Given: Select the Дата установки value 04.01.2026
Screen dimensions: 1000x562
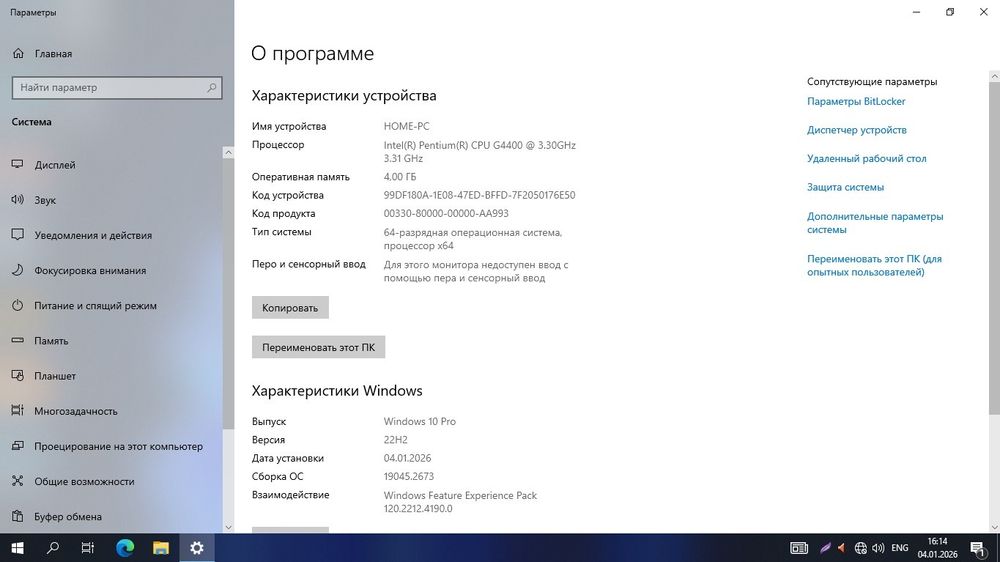Looking at the screenshot, I should coord(407,458).
